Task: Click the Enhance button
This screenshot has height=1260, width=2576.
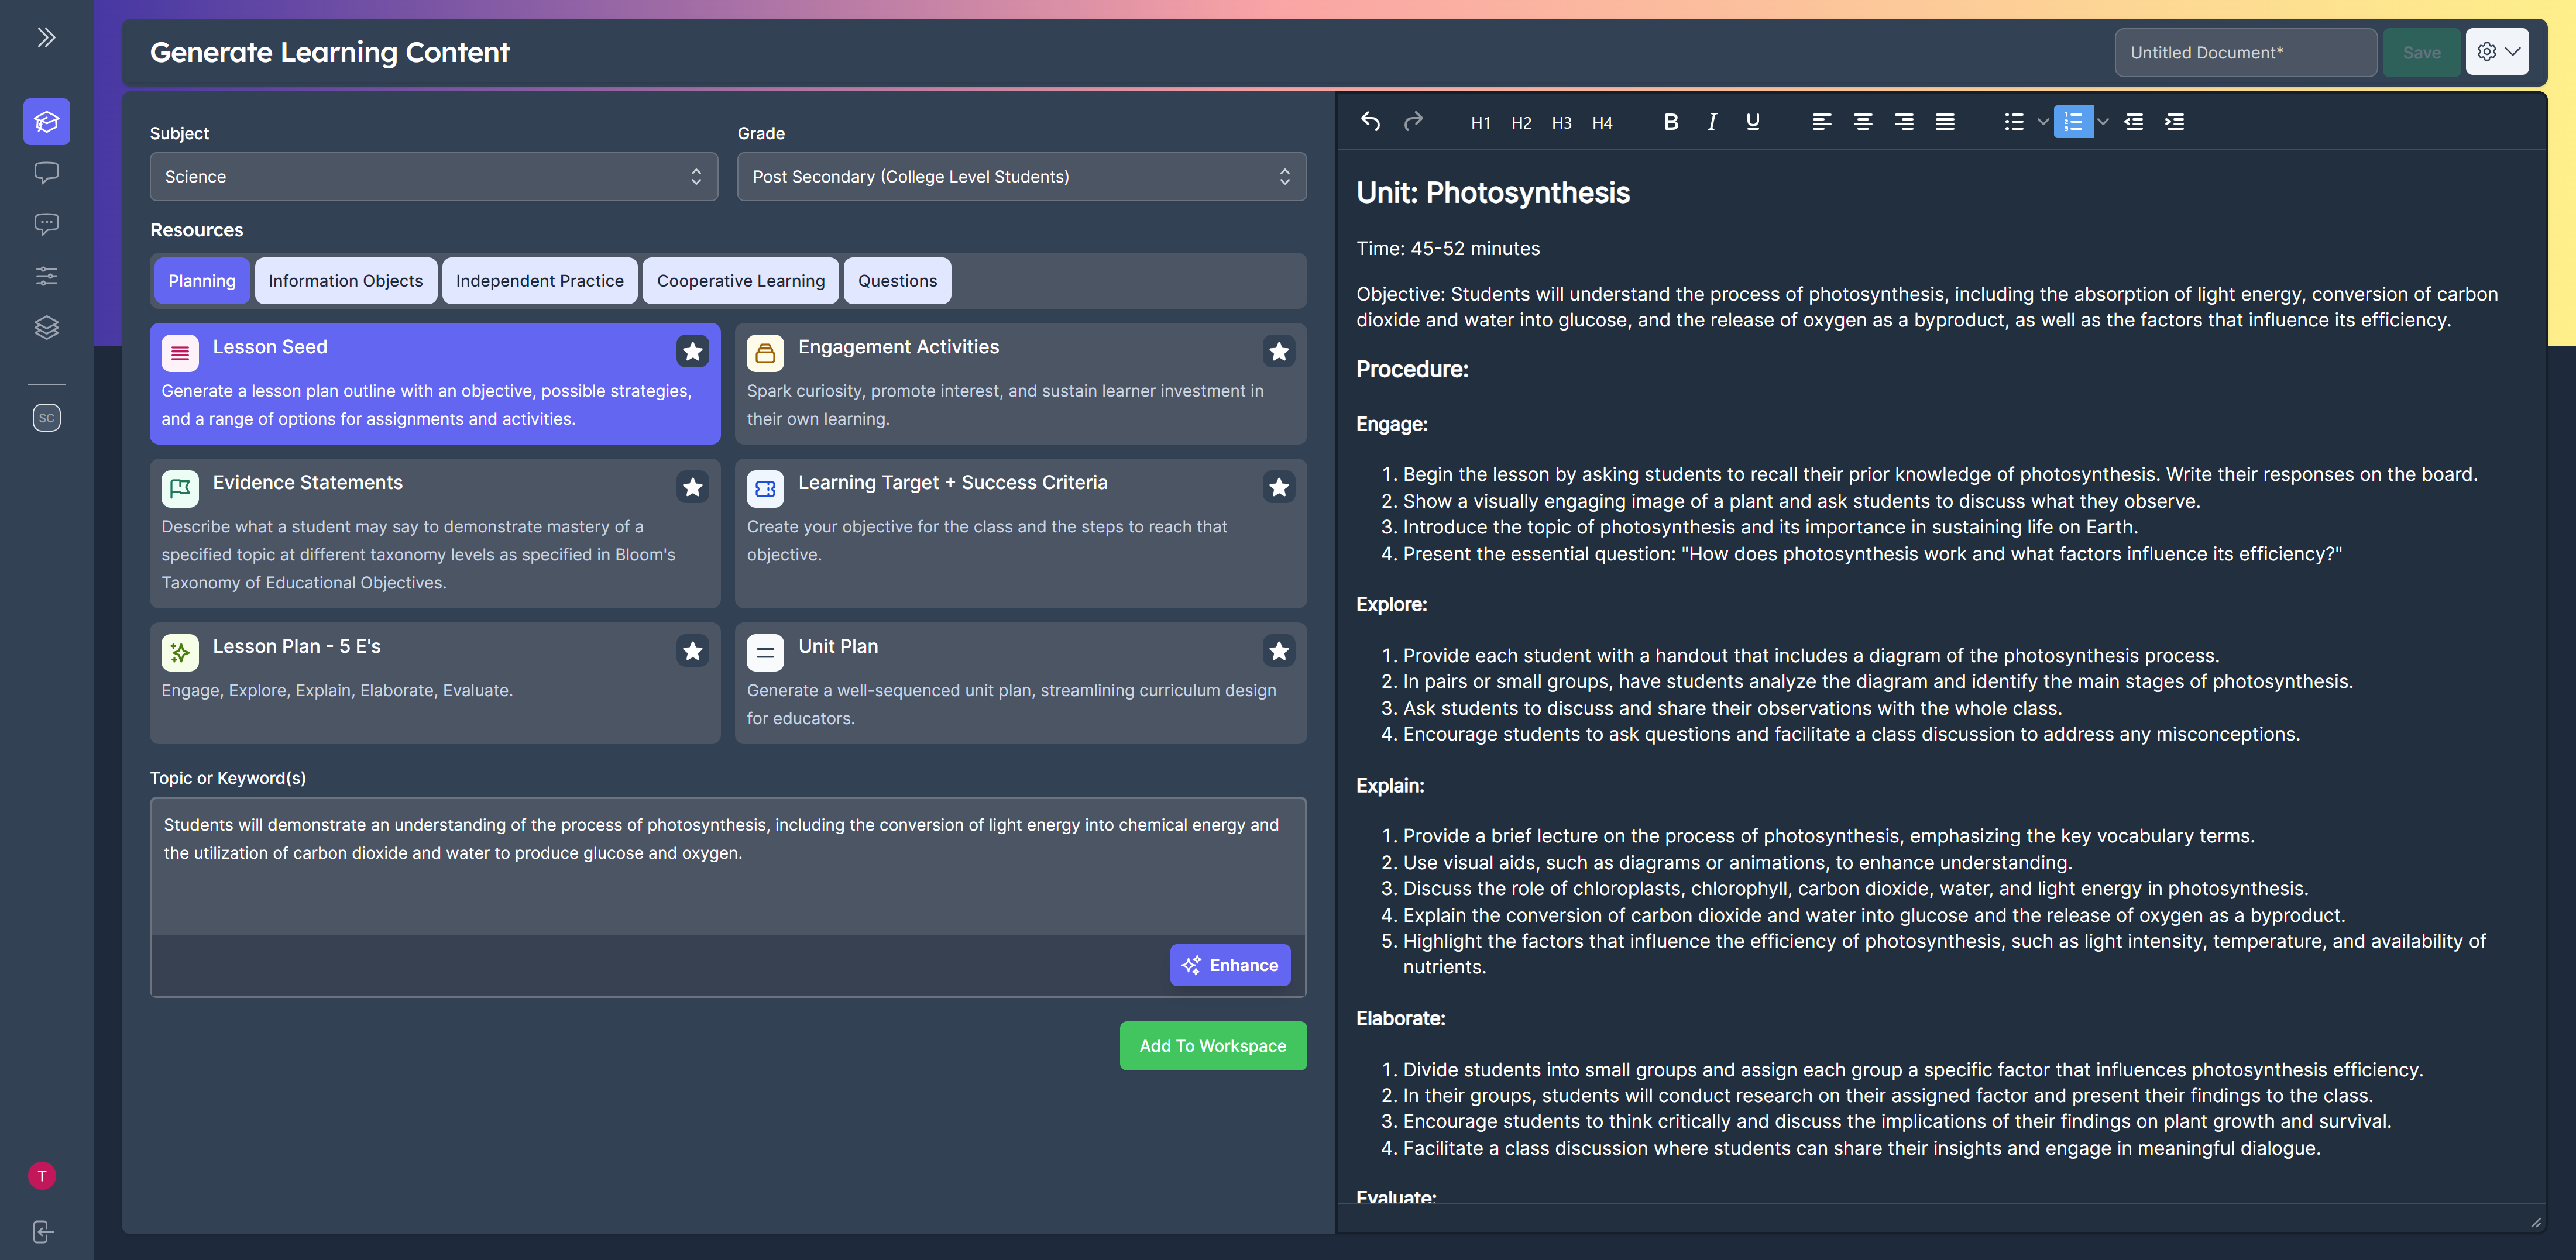Action: point(1229,965)
